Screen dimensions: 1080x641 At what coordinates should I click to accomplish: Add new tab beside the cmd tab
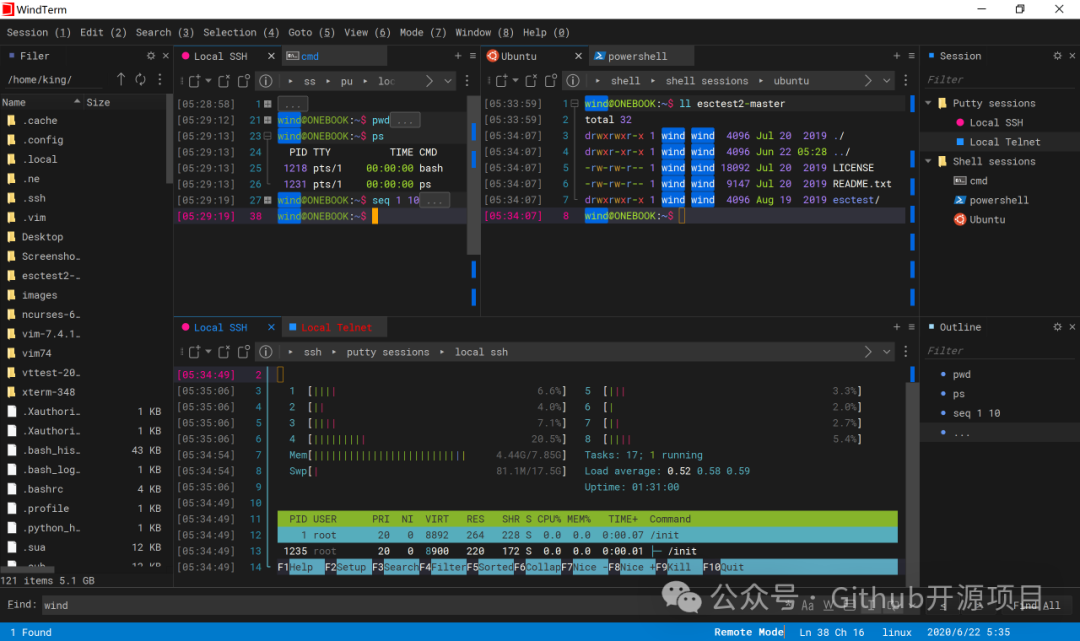tap(458, 56)
